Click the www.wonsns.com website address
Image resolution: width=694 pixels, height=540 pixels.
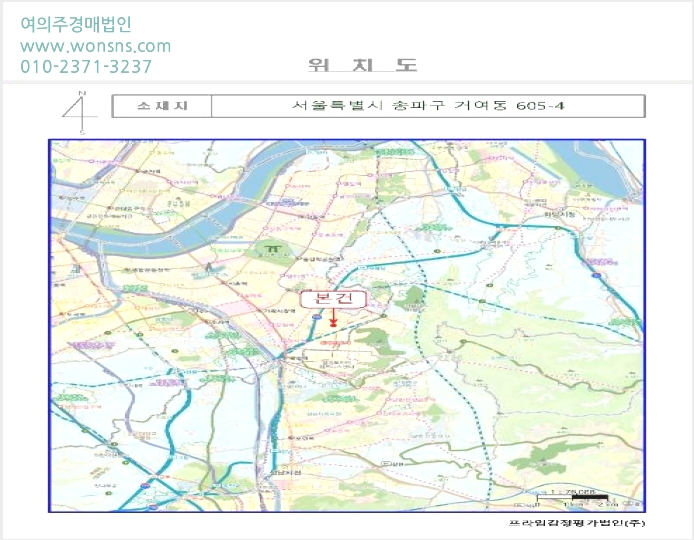coord(96,46)
